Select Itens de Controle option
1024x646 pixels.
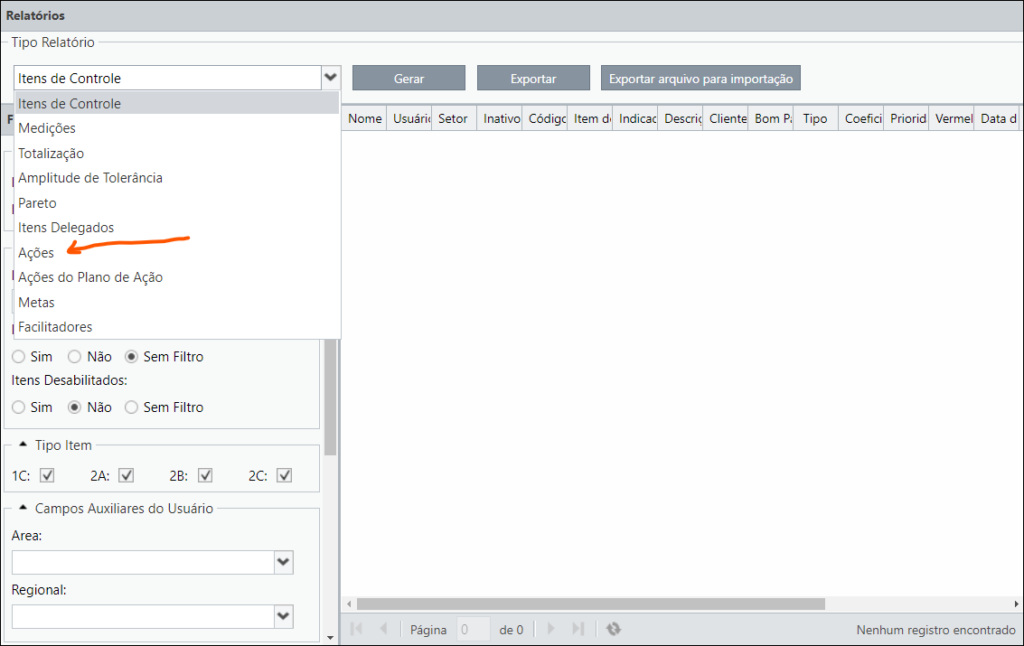tap(176, 103)
